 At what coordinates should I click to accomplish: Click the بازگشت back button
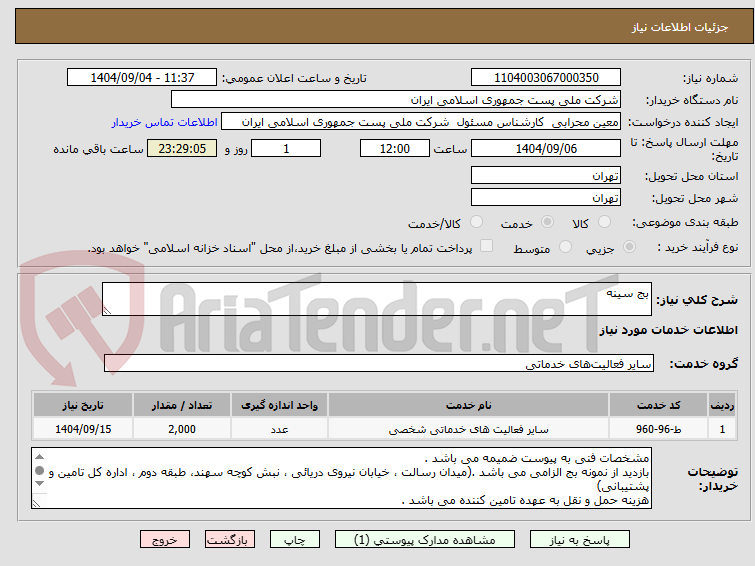tap(230, 540)
